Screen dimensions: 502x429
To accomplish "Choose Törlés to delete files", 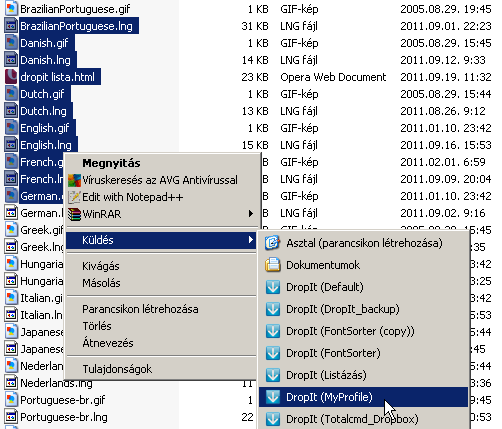I will pyautogui.click(x=161, y=326).
